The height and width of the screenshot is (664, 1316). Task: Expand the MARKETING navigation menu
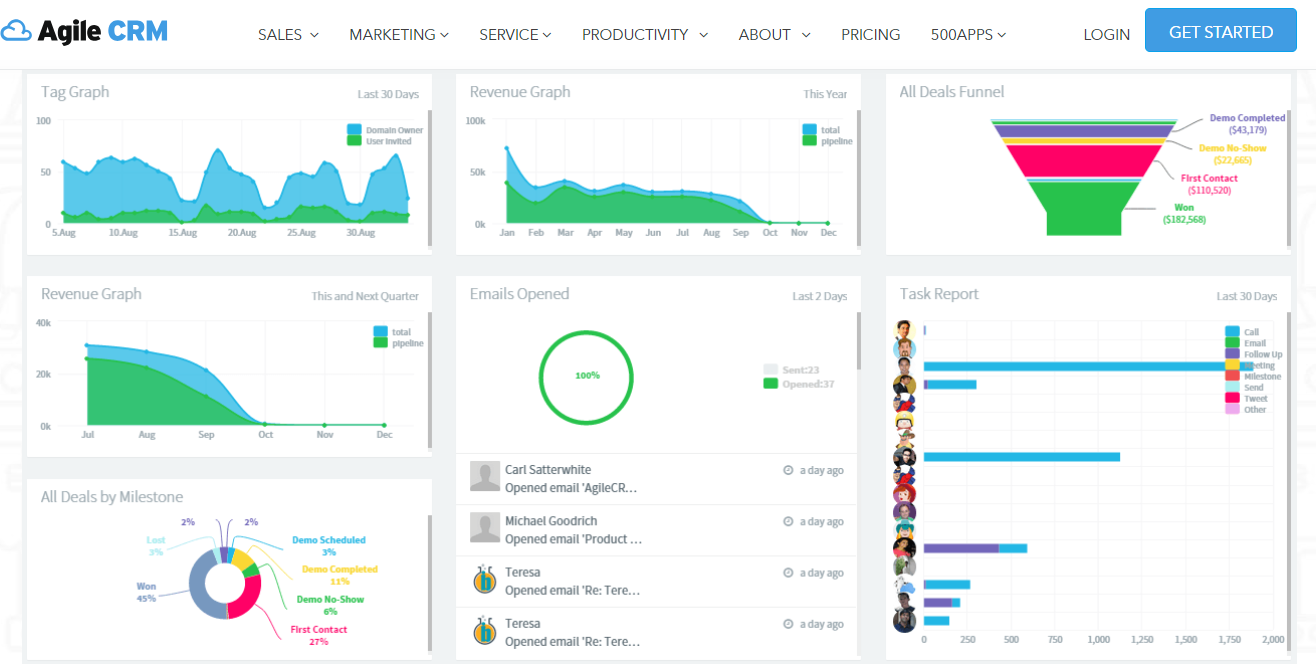point(399,34)
